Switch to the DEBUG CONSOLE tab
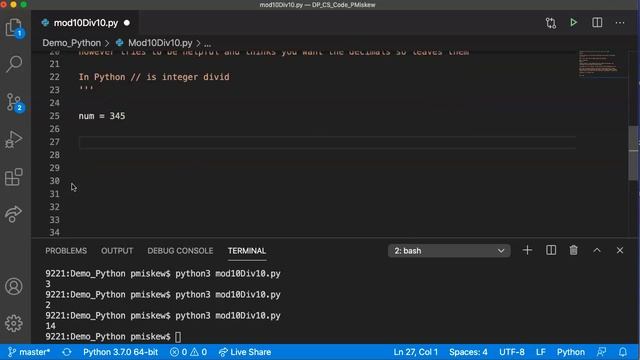640x360 pixels. tap(180, 251)
